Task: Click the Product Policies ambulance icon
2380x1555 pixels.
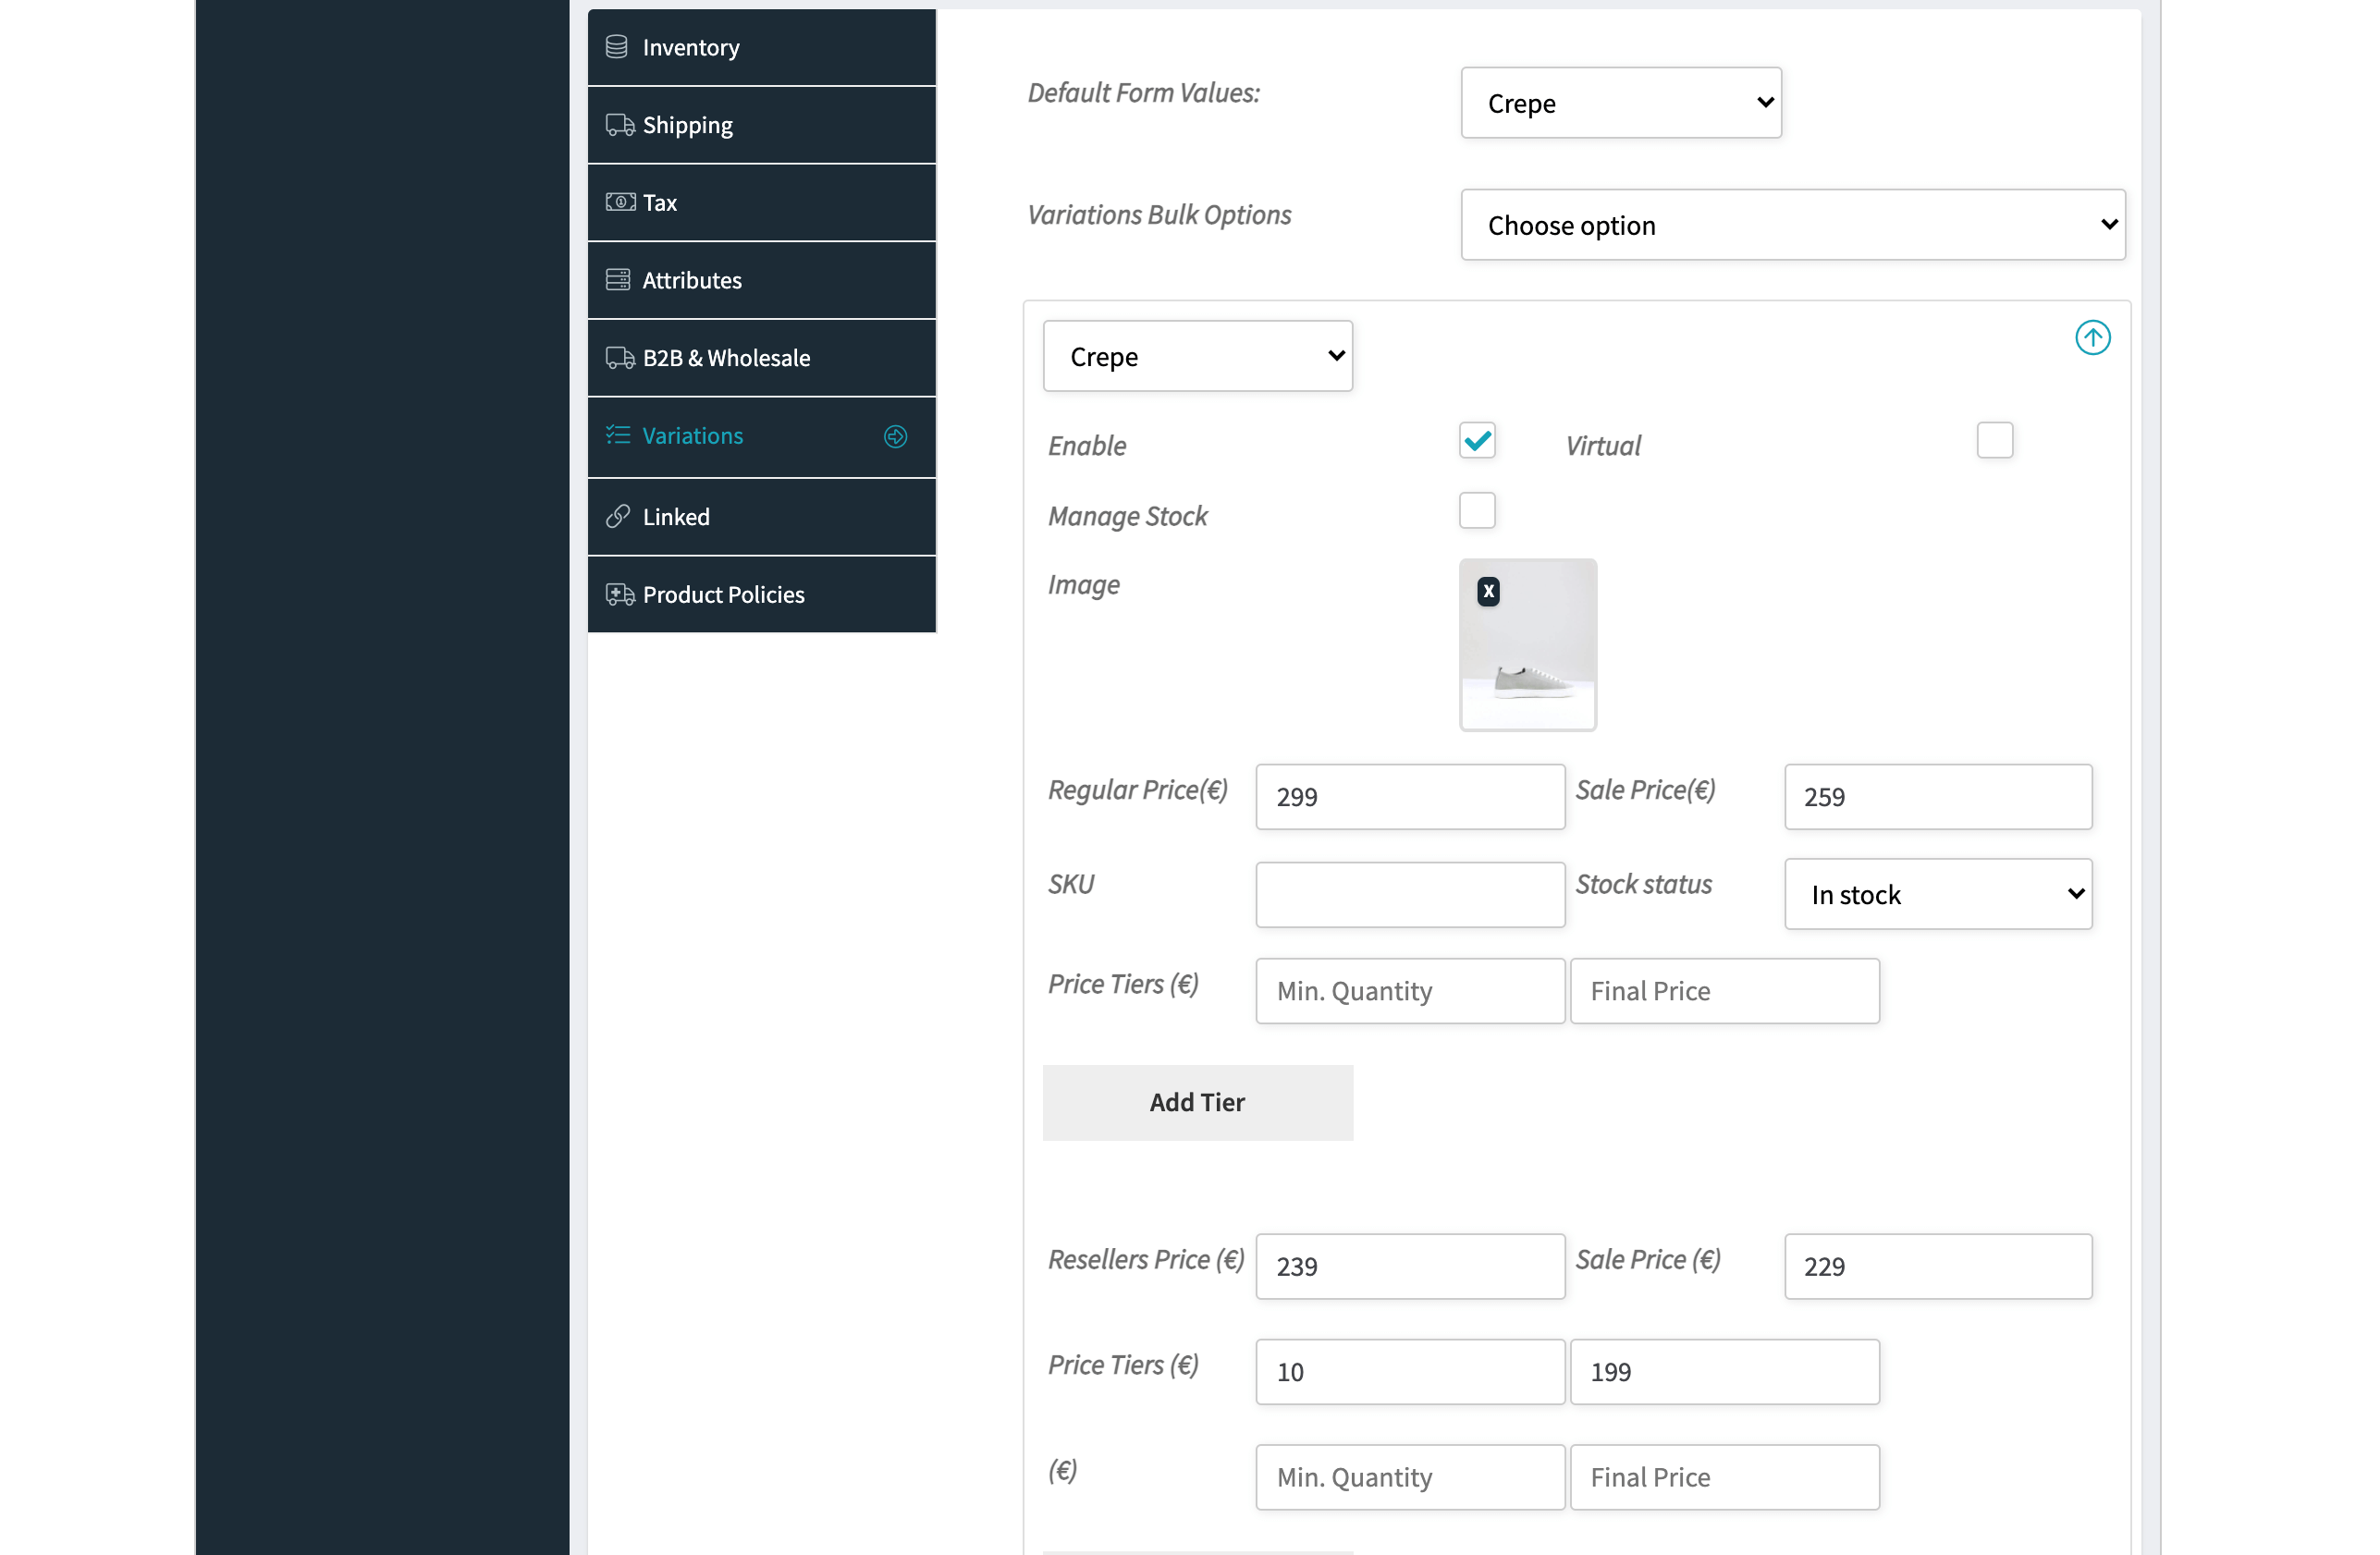Action: pyautogui.click(x=620, y=594)
